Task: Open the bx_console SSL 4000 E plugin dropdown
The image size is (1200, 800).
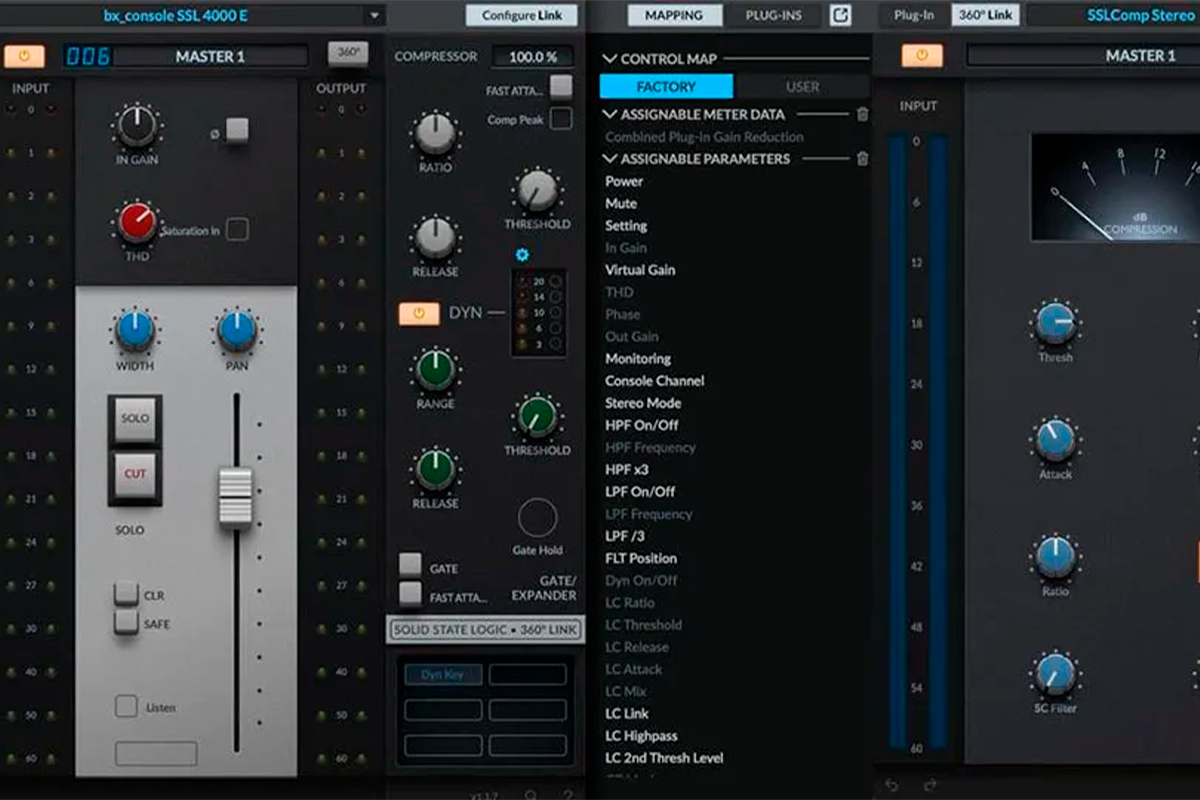Action: pos(375,16)
